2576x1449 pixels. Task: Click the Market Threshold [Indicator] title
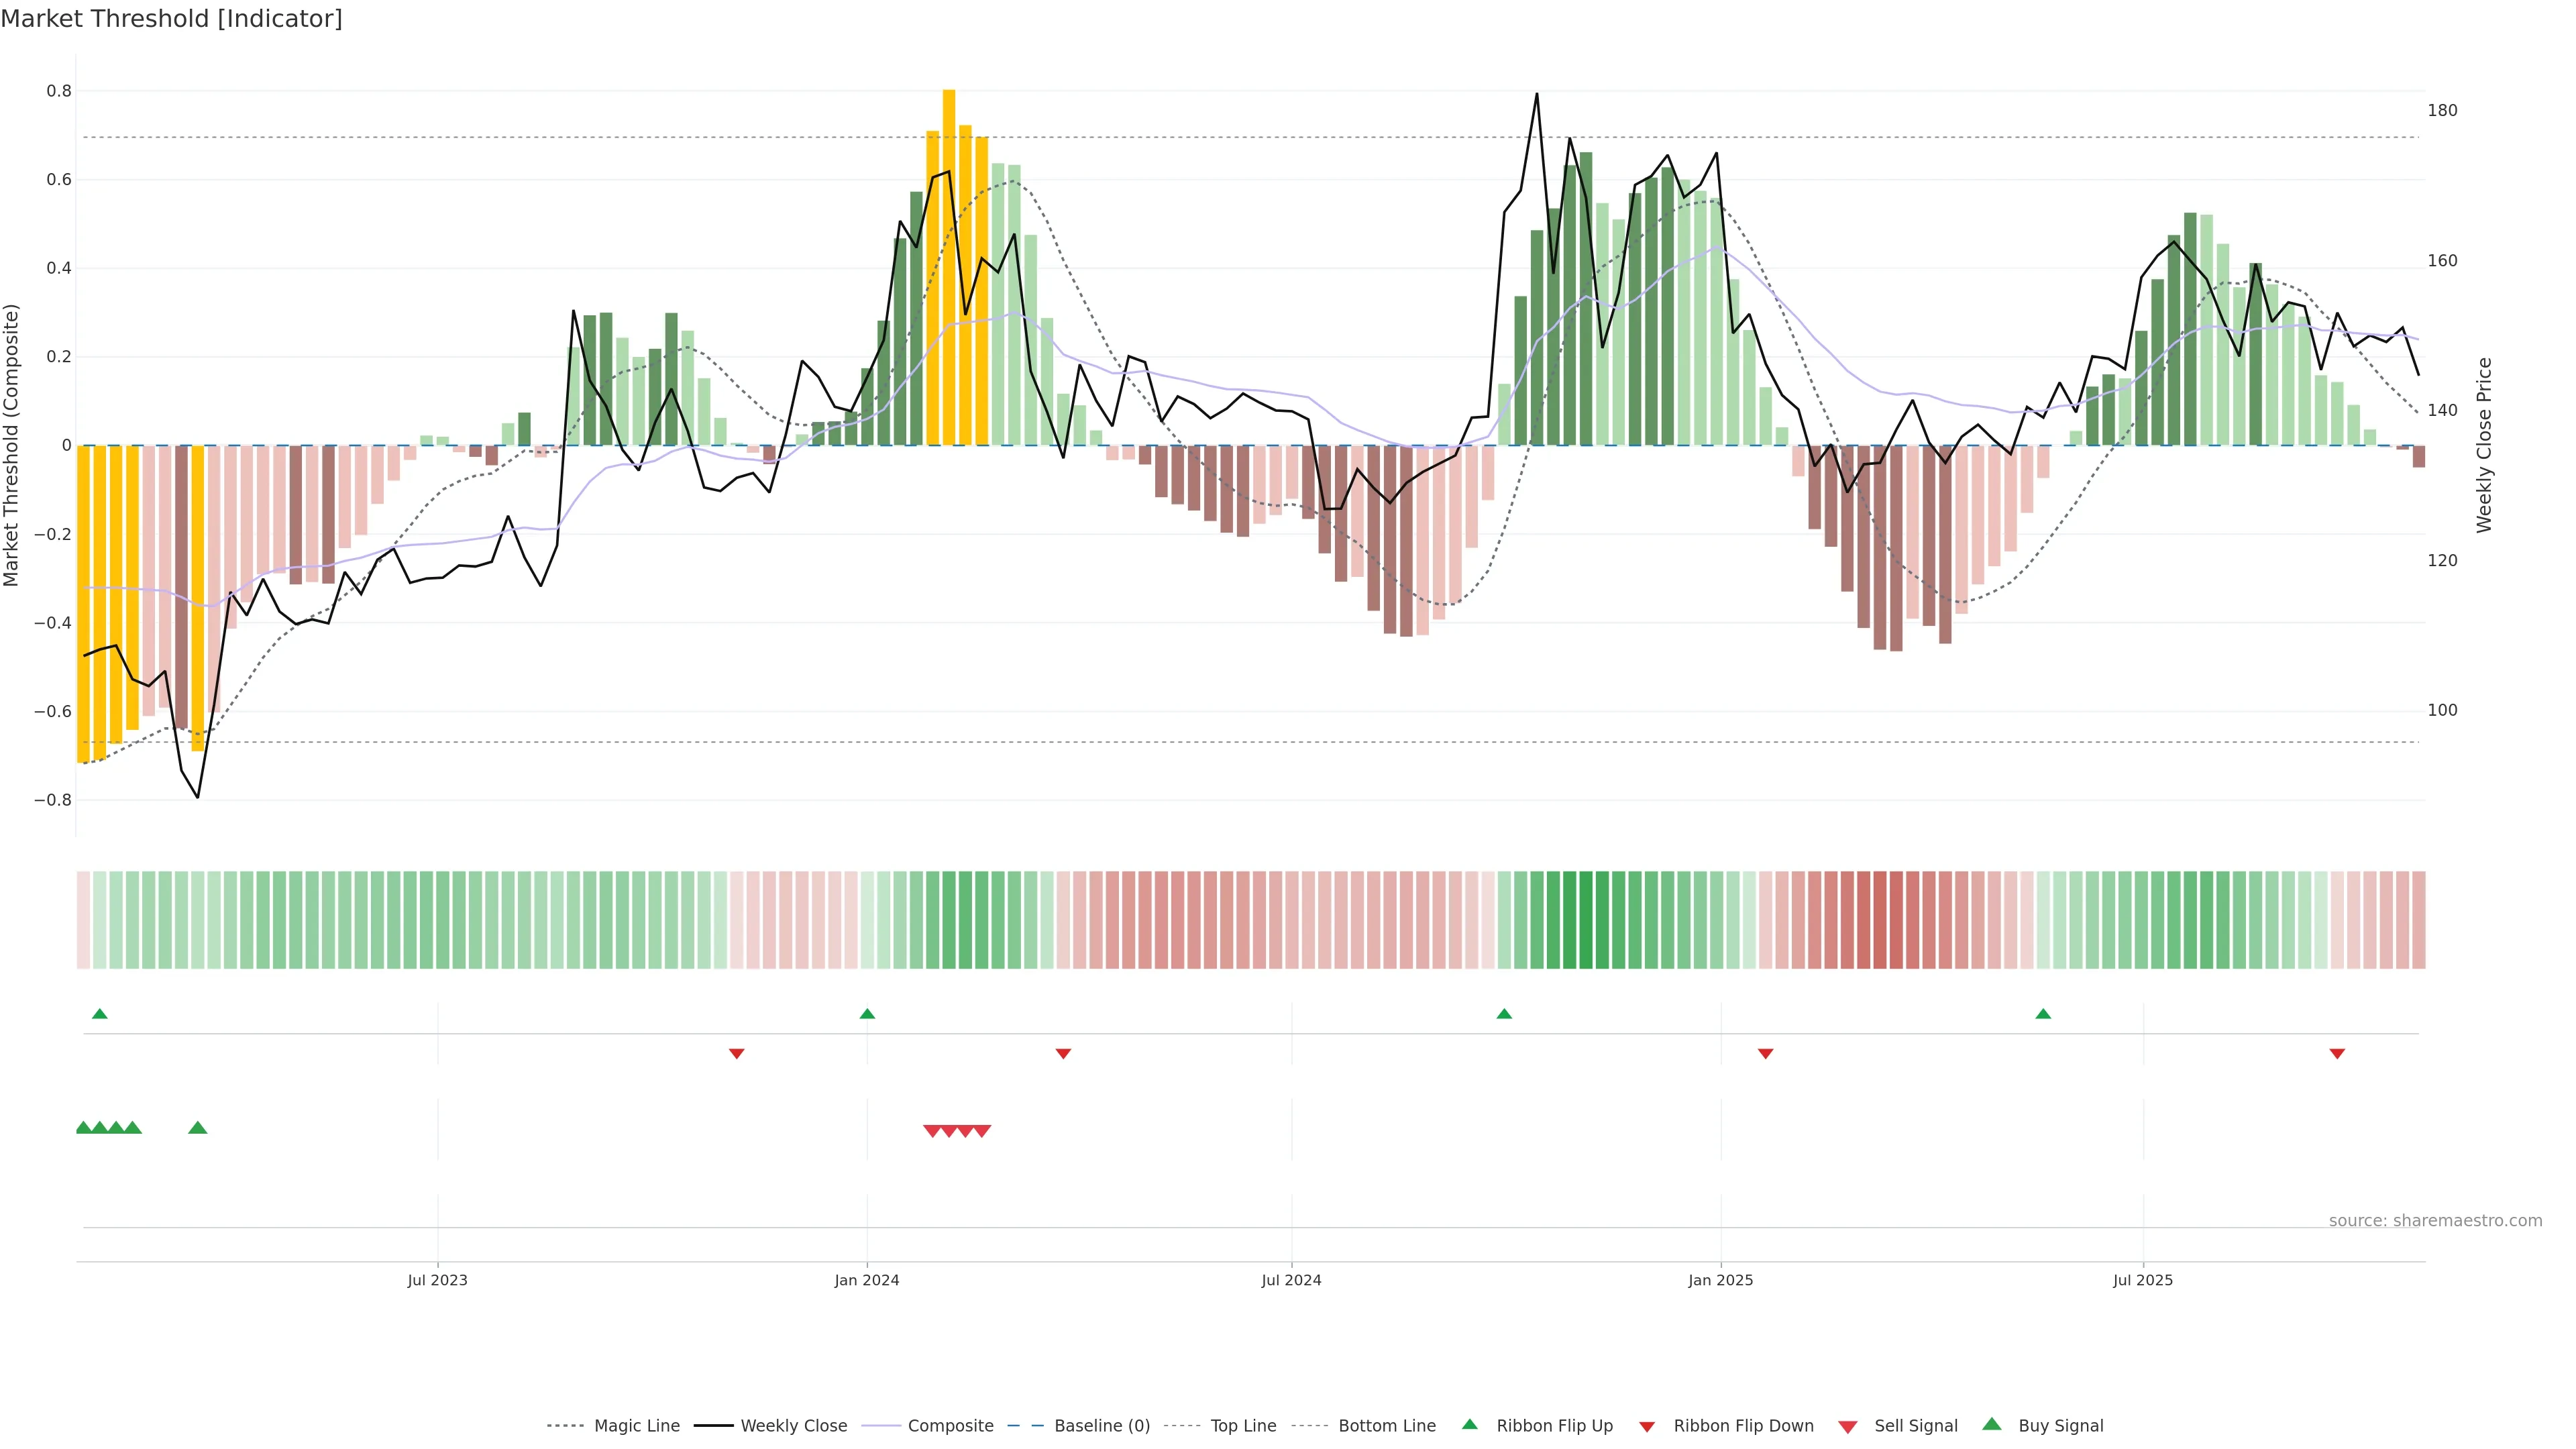tap(171, 19)
